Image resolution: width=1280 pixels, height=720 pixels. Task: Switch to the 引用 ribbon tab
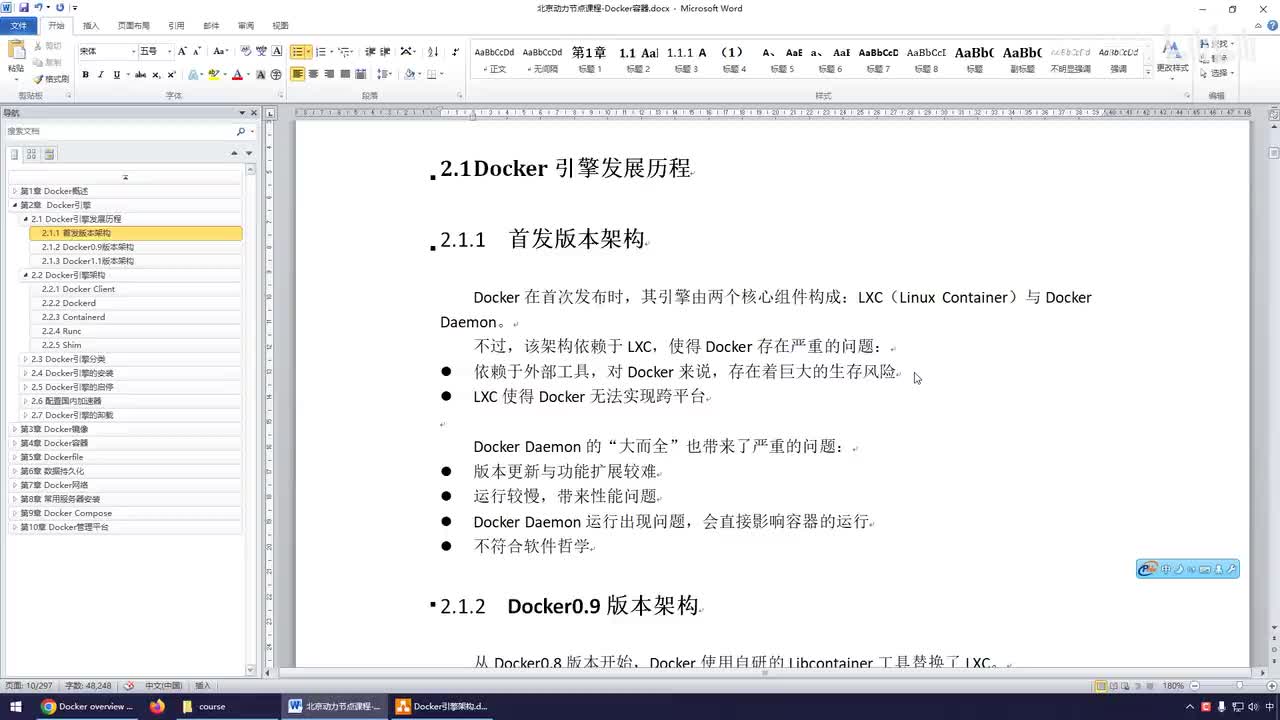click(176, 26)
